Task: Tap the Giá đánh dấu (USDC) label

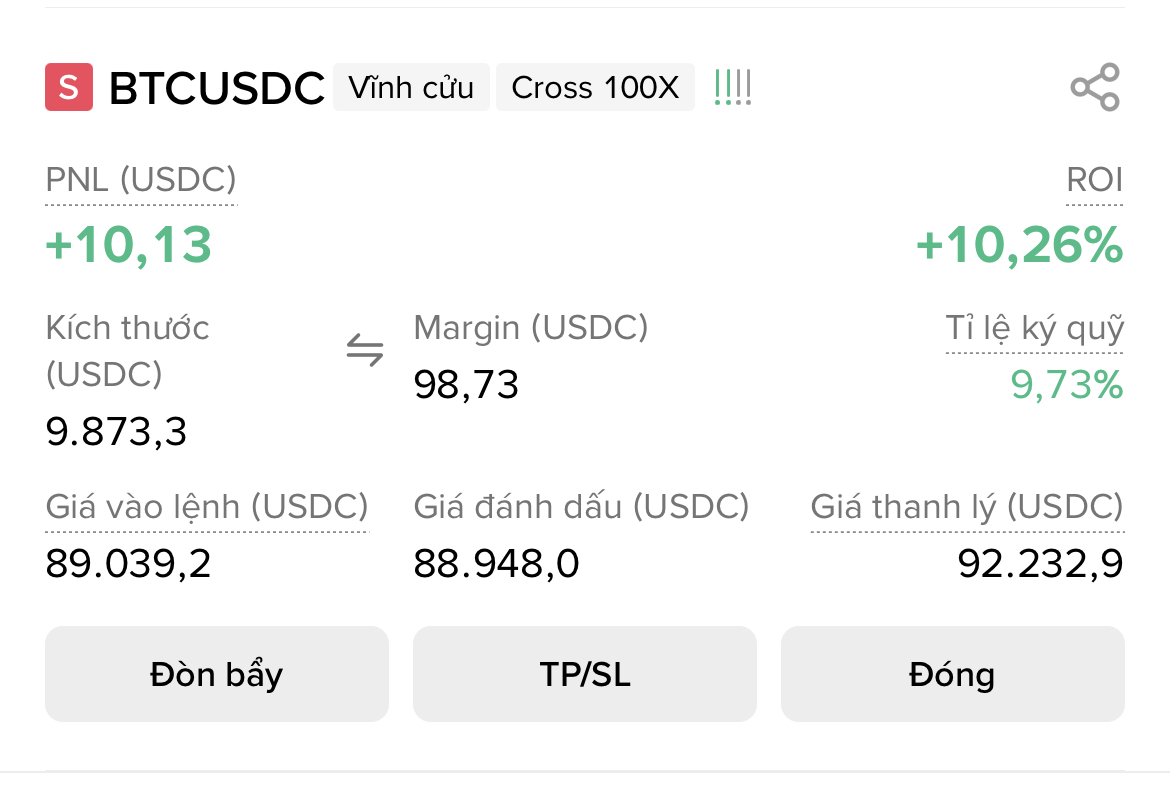Action: coord(581,507)
